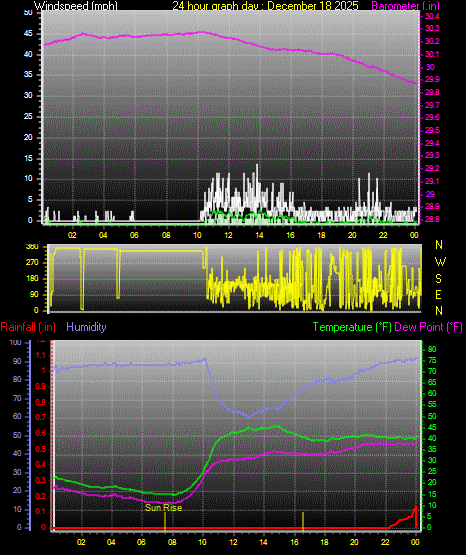Click the sunset marker line near hour 16

point(303,521)
